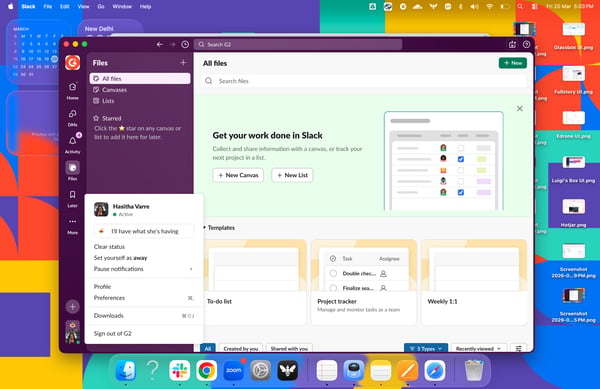Select Lists in Files sidebar
This screenshot has height=389, width=600.
(140, 101)
